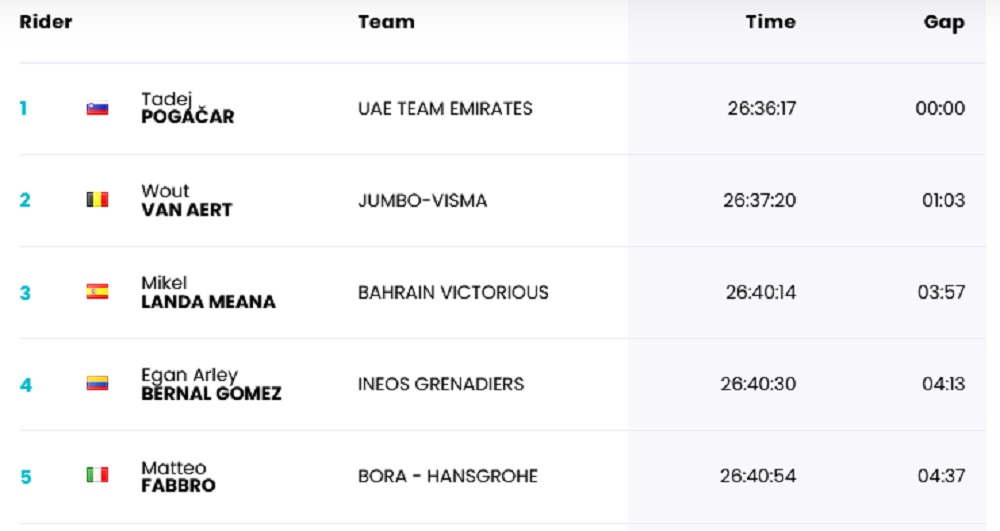
Task: Open rider Matteo Fabbro's profile
Action: (x=178, y=476)
